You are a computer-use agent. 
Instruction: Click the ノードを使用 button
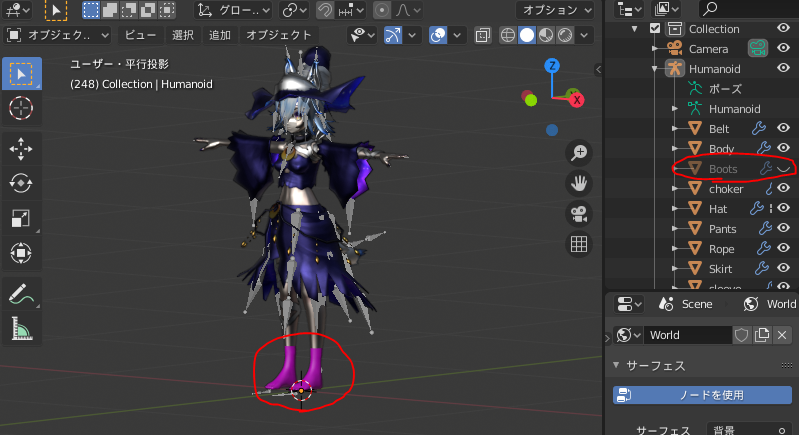(x=702, y=395)
